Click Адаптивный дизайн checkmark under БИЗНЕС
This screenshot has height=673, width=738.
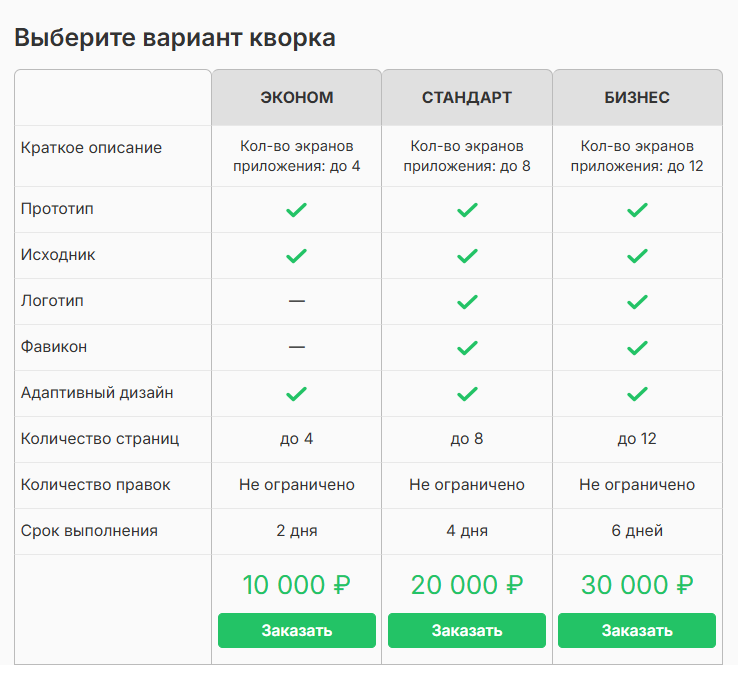pyautogui.click(x=637, y=394)
